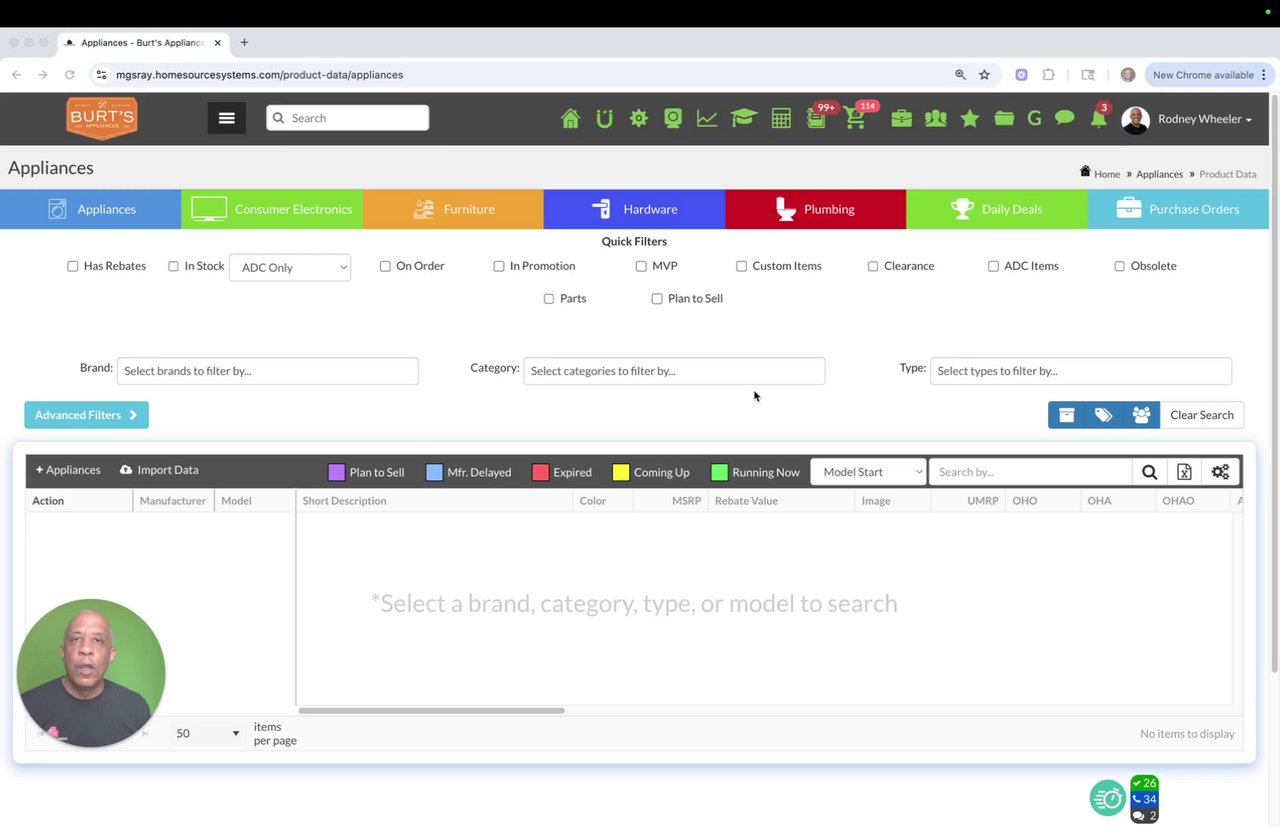Open the chat bubble messages icon
The image size is (1280, 827).
pos(1064,118)
